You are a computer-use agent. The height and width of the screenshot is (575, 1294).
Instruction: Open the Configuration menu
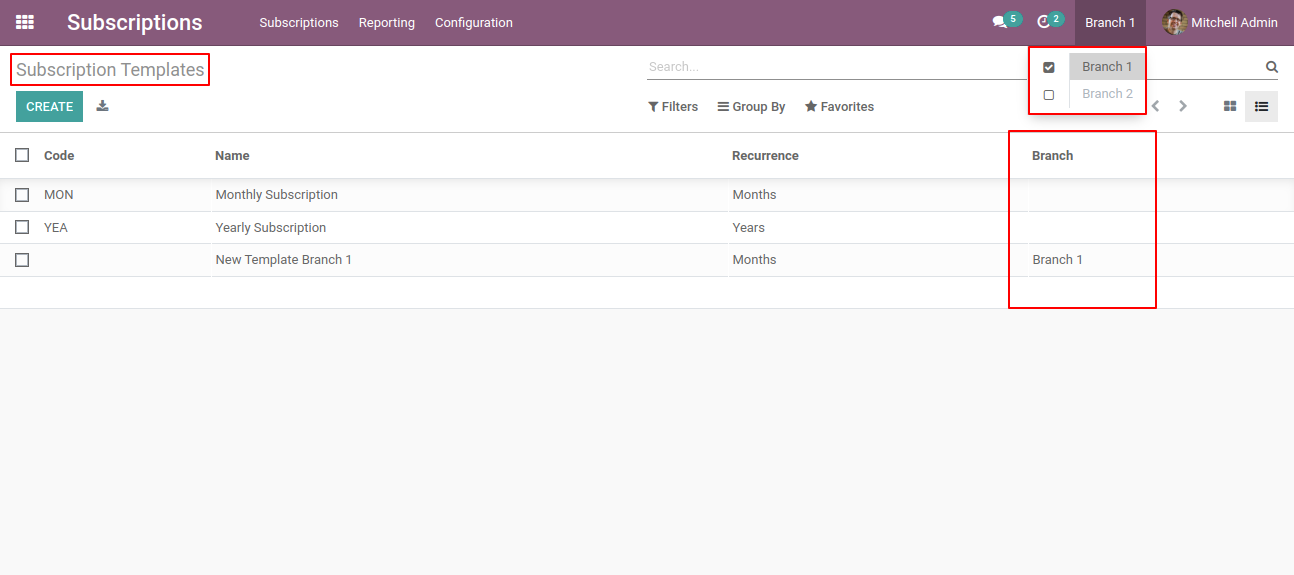(x=474, y=22)
